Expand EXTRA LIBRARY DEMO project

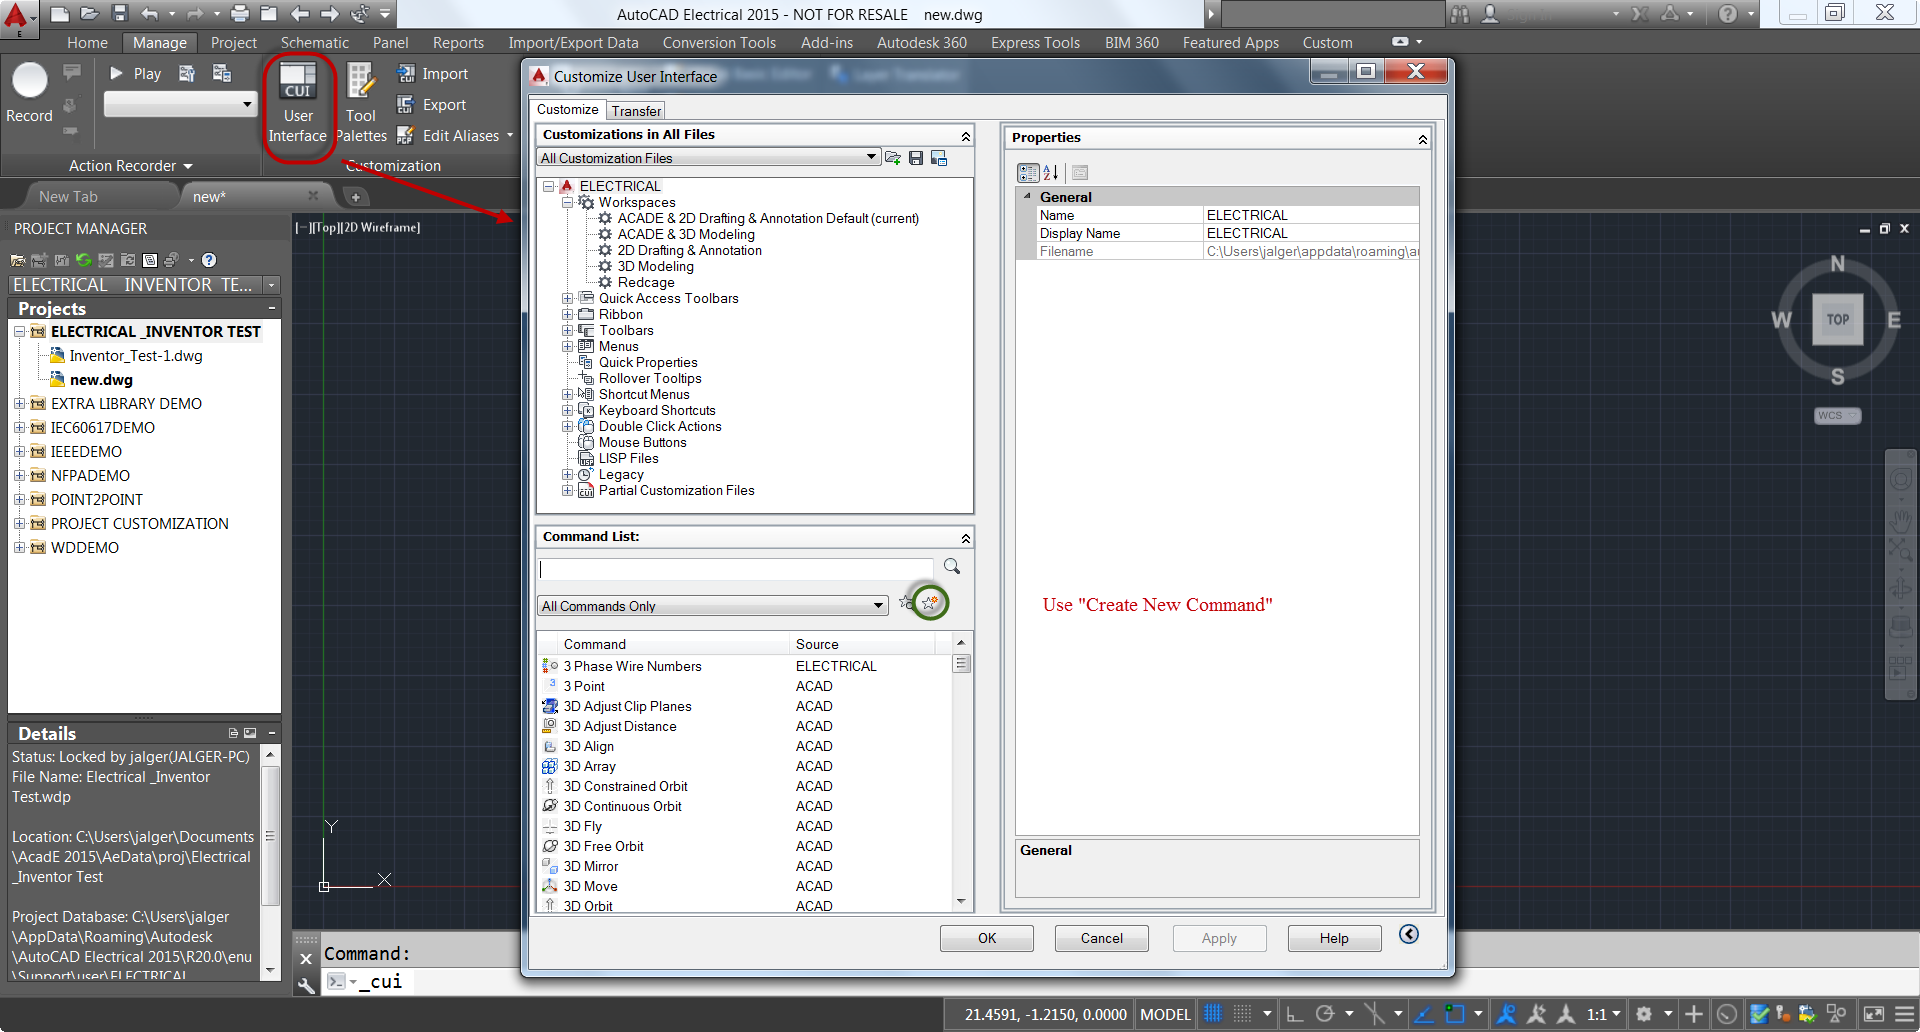pos(19,404)
